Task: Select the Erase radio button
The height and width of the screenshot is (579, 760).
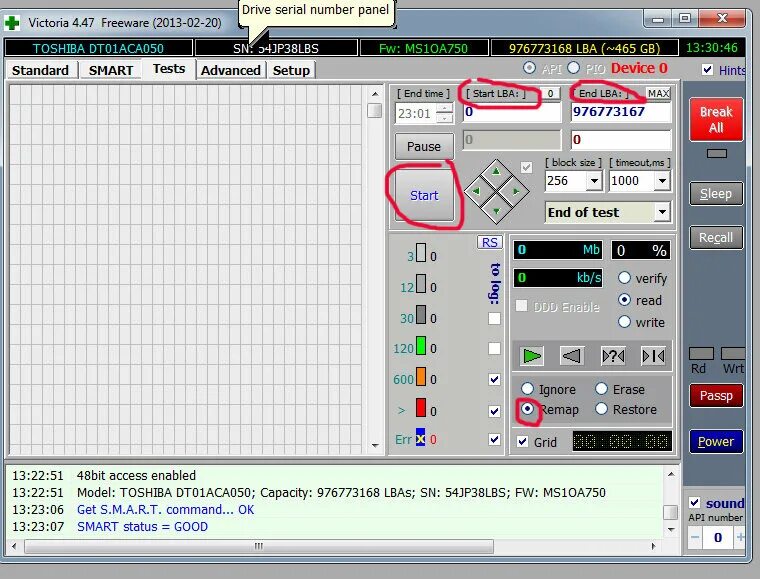Action: point(602,389)
